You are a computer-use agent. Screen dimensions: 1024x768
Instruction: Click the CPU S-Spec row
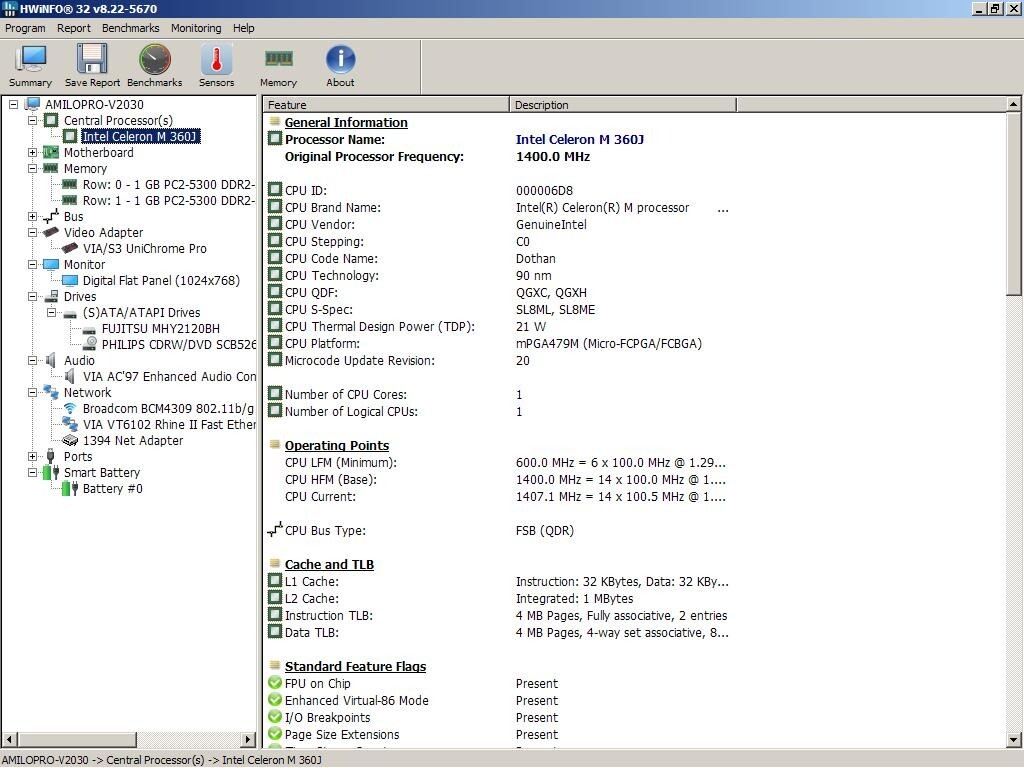pos(498,310)
